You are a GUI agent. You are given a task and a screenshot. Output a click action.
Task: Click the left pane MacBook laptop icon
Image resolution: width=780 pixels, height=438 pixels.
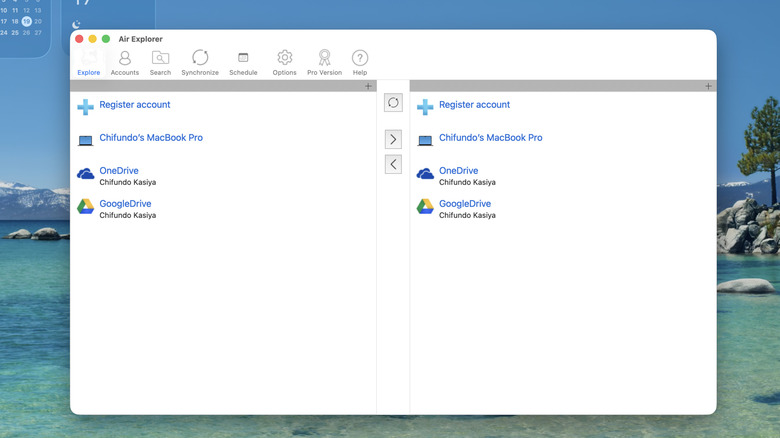(86, 141)
